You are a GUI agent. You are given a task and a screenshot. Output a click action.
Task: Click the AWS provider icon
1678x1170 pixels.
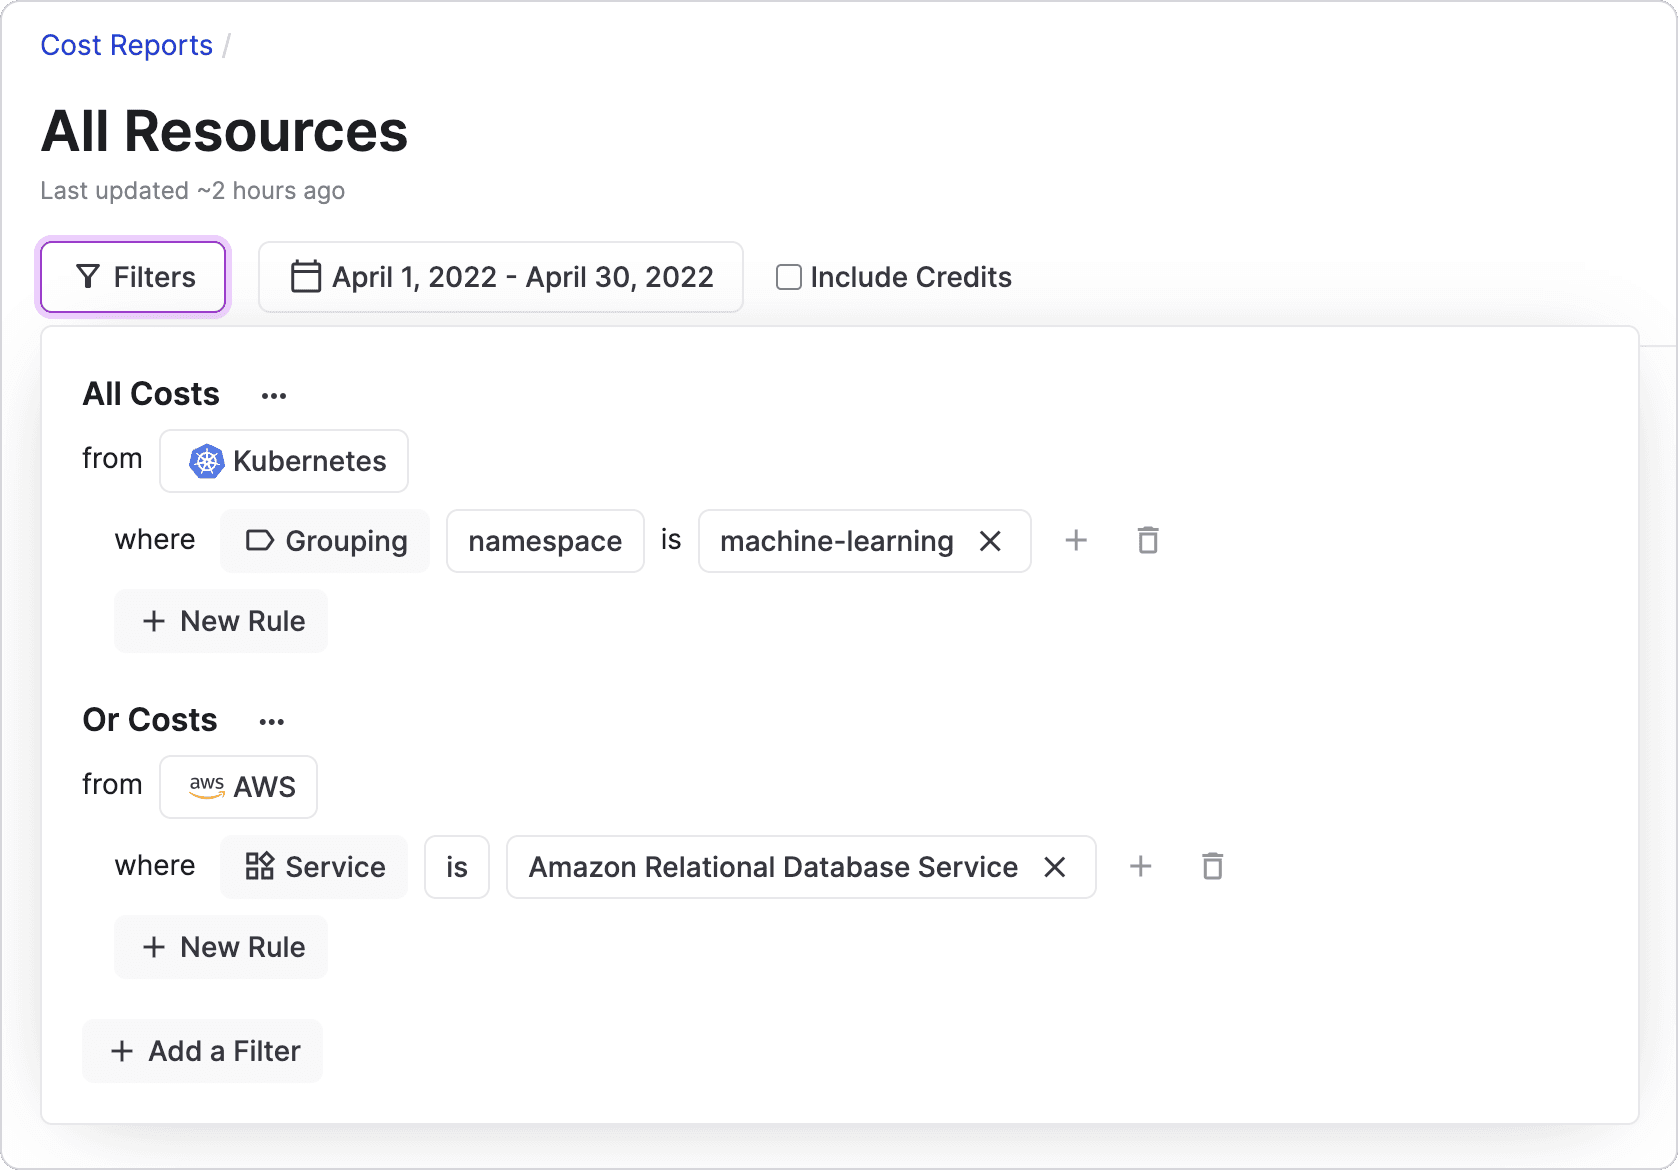coord(206,786)
